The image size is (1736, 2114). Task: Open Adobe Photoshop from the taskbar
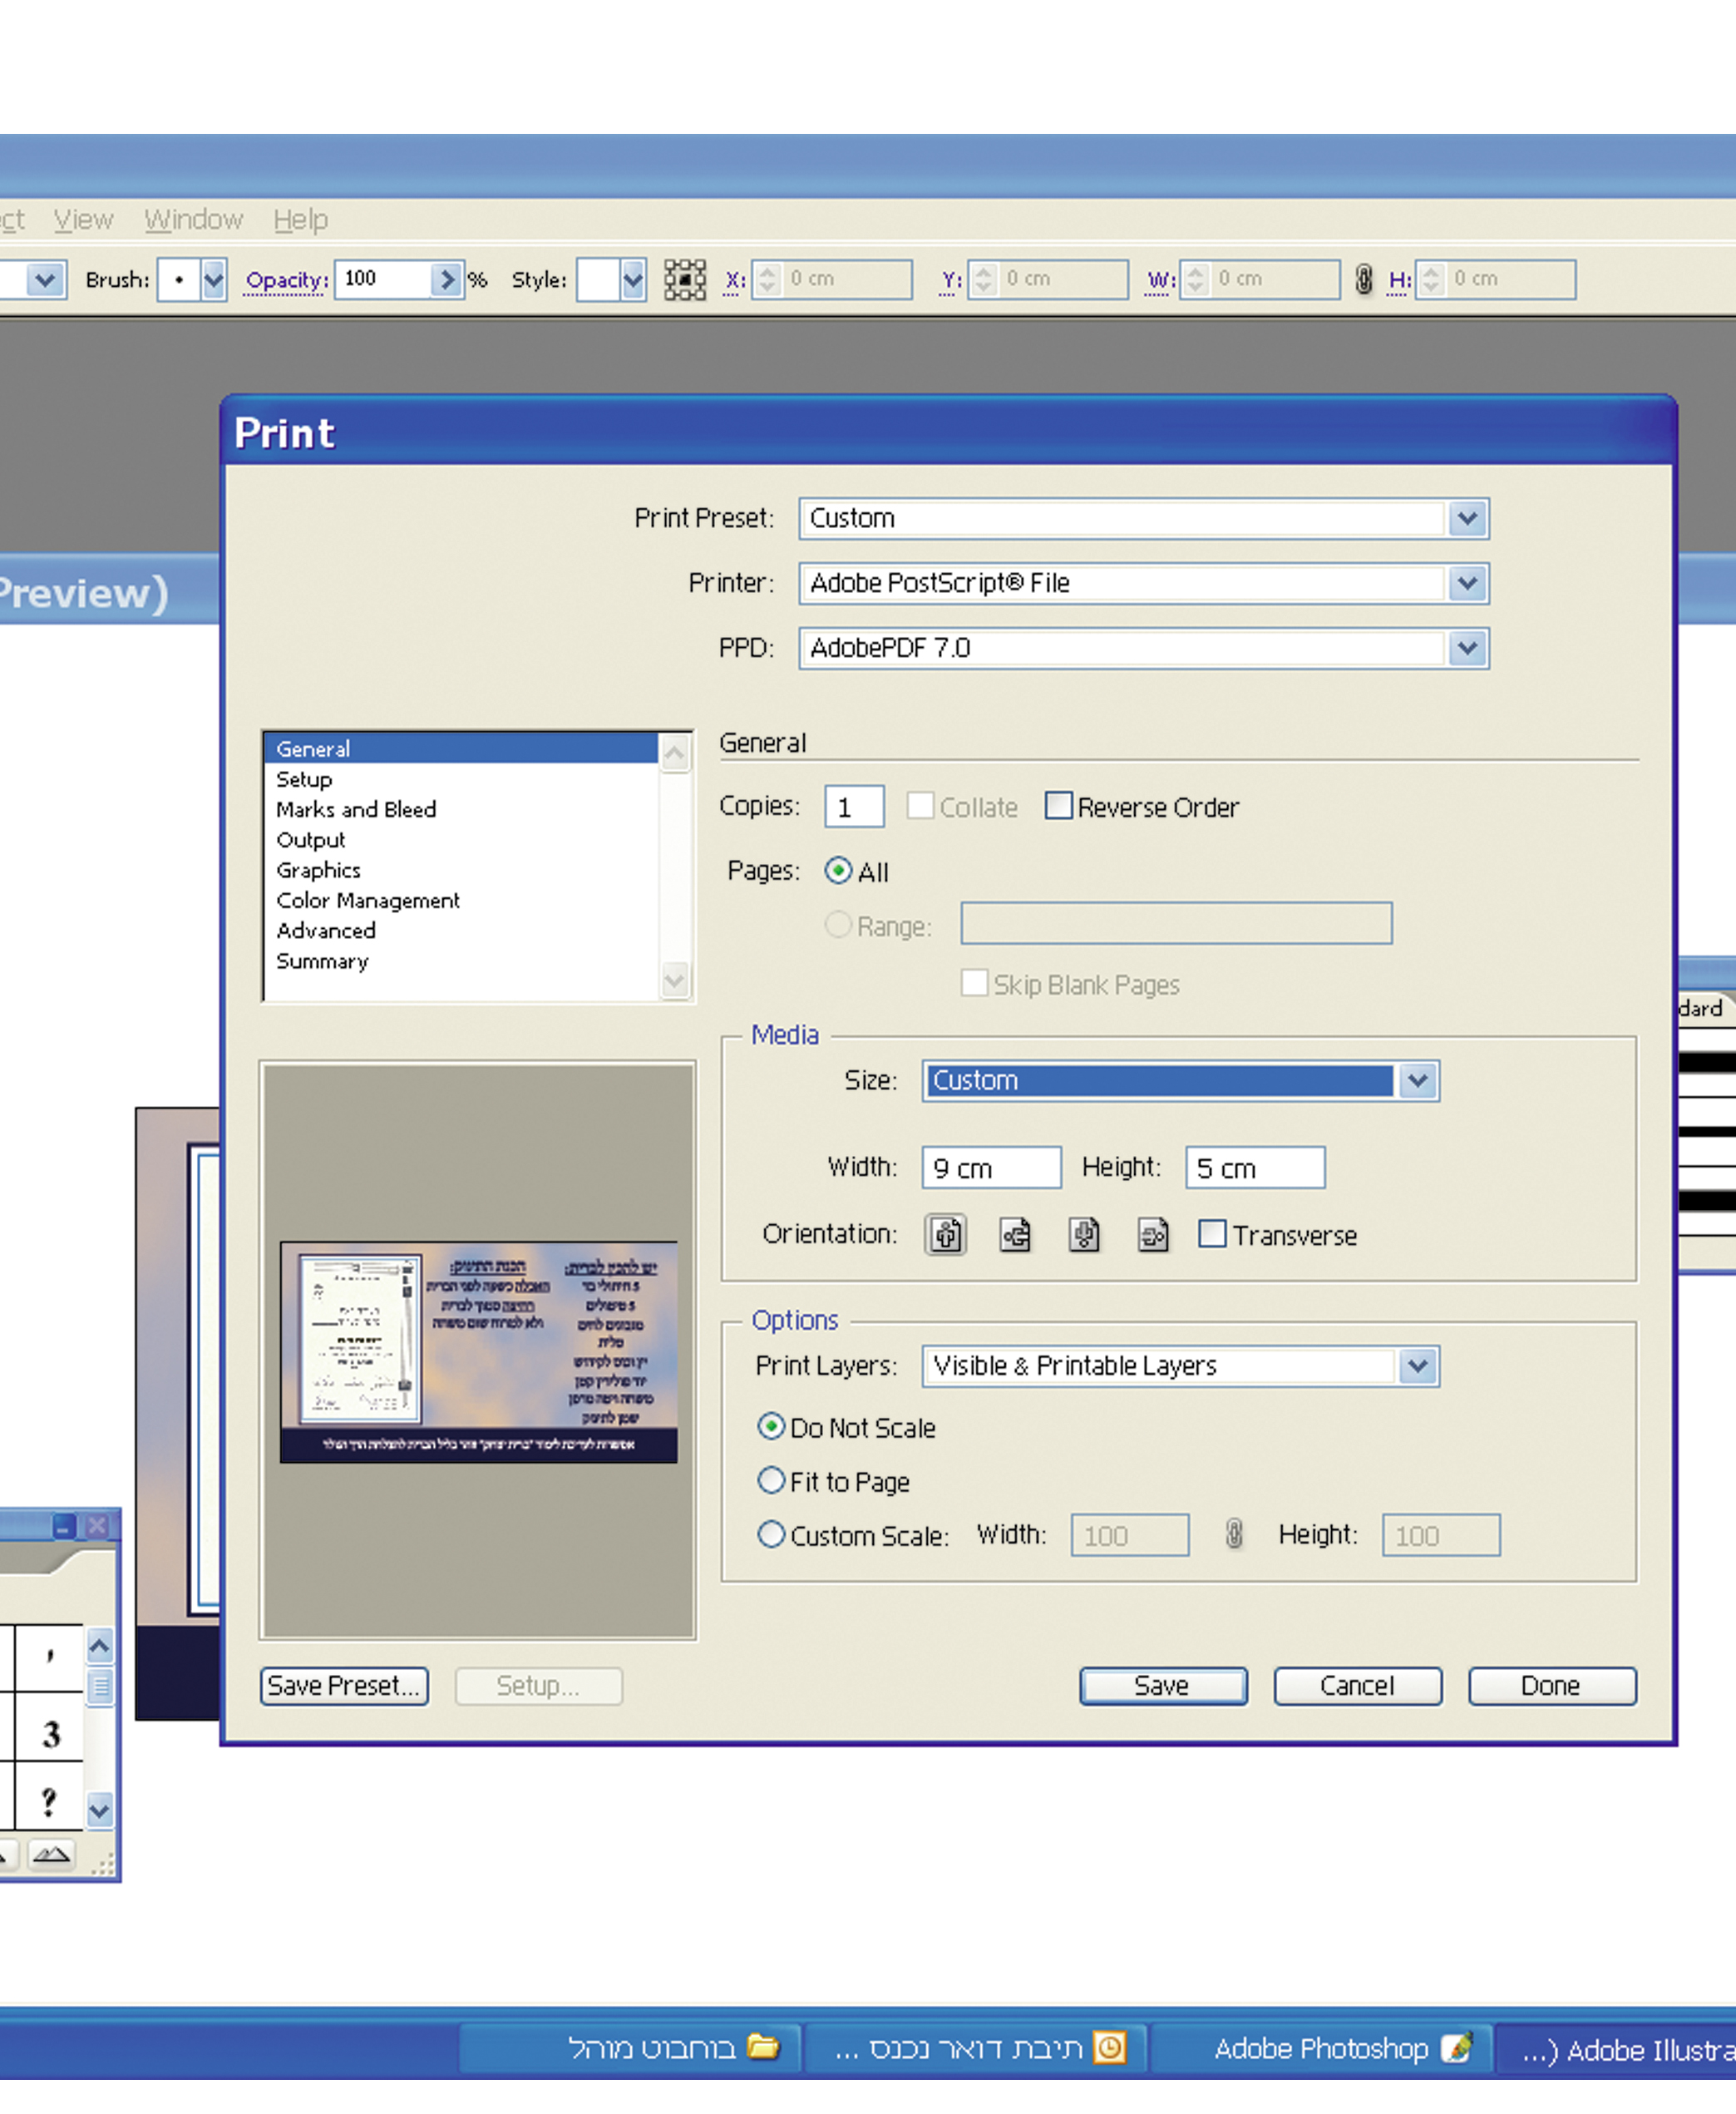coord(1320,2048)
